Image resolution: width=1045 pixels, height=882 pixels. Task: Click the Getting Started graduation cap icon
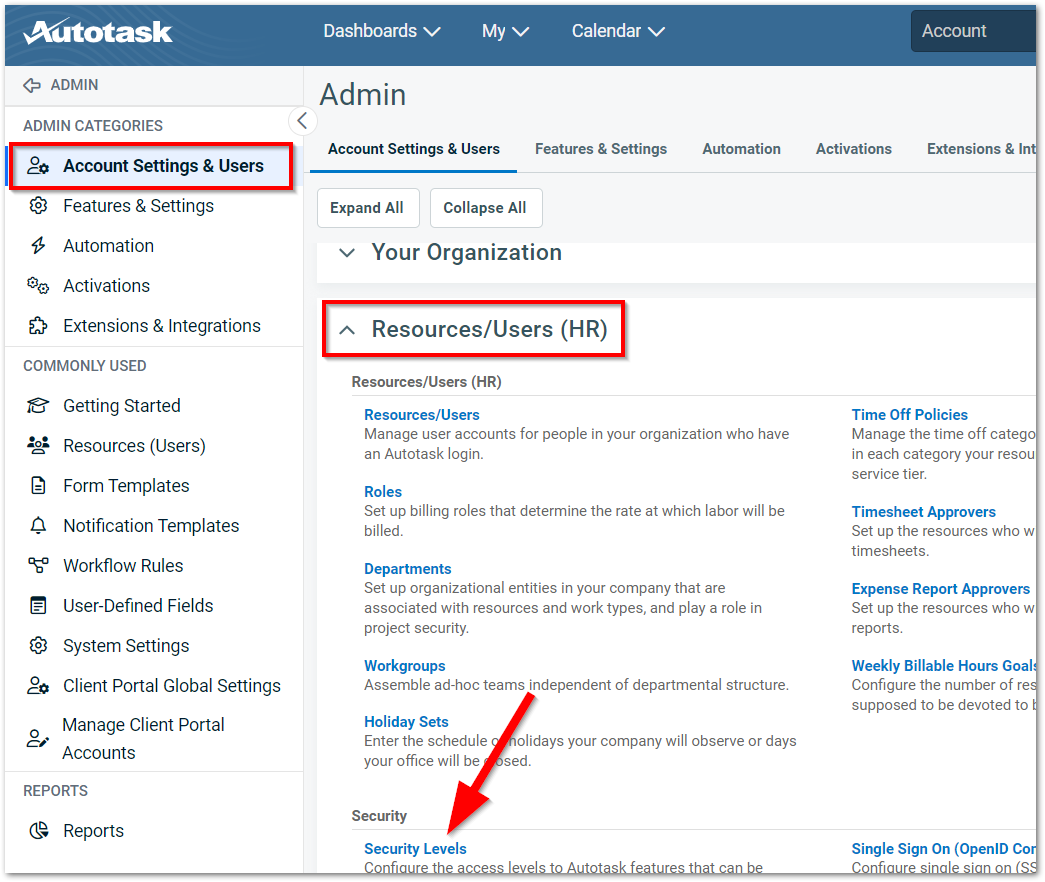click(x=38, y=406)
